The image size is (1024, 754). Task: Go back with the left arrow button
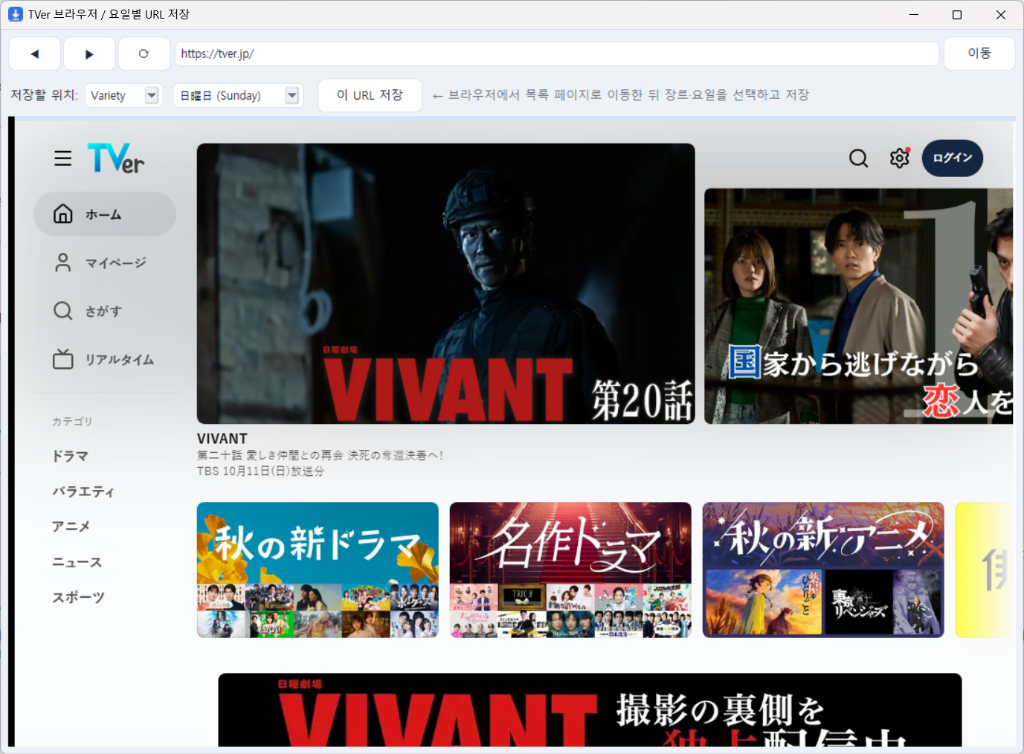tap(35, 54)
